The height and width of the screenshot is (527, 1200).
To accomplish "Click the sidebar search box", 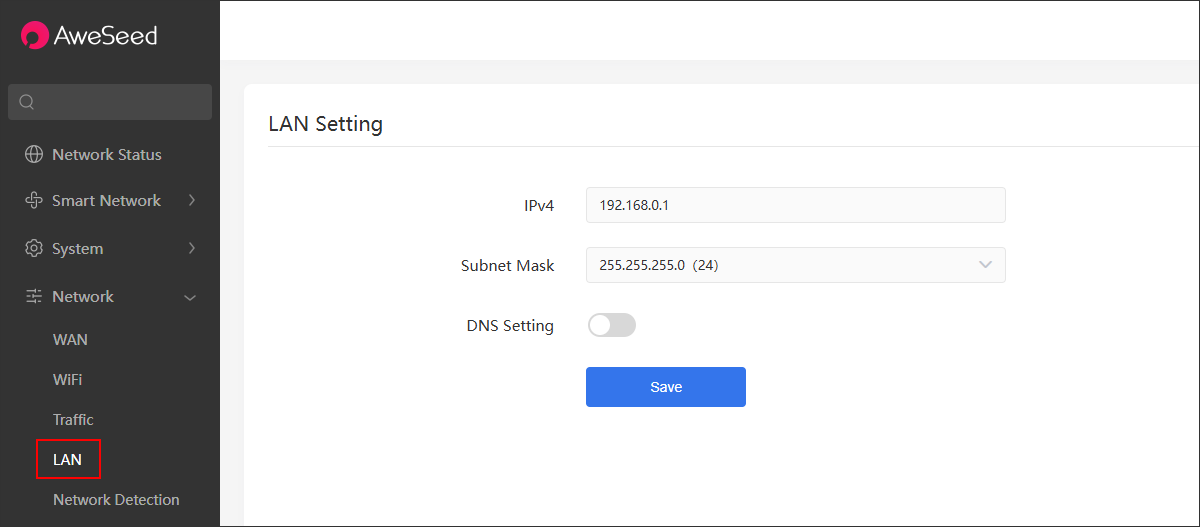I will (110, 102).
